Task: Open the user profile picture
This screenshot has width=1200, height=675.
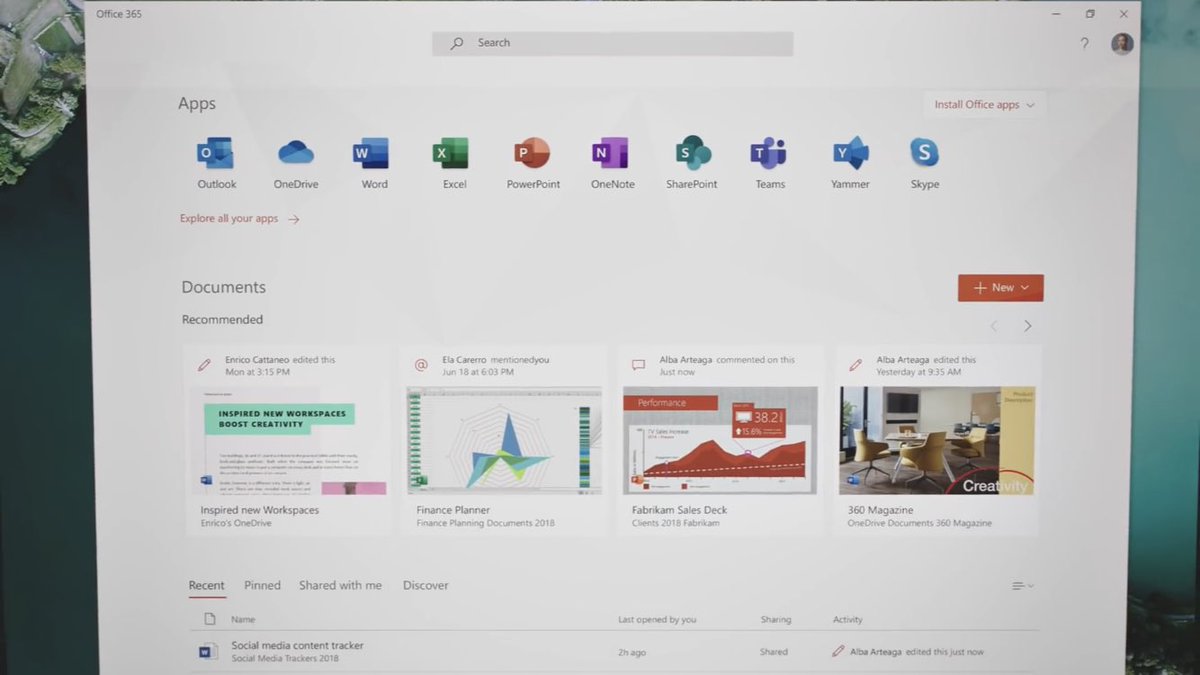Action: (x=1122, y=44)
